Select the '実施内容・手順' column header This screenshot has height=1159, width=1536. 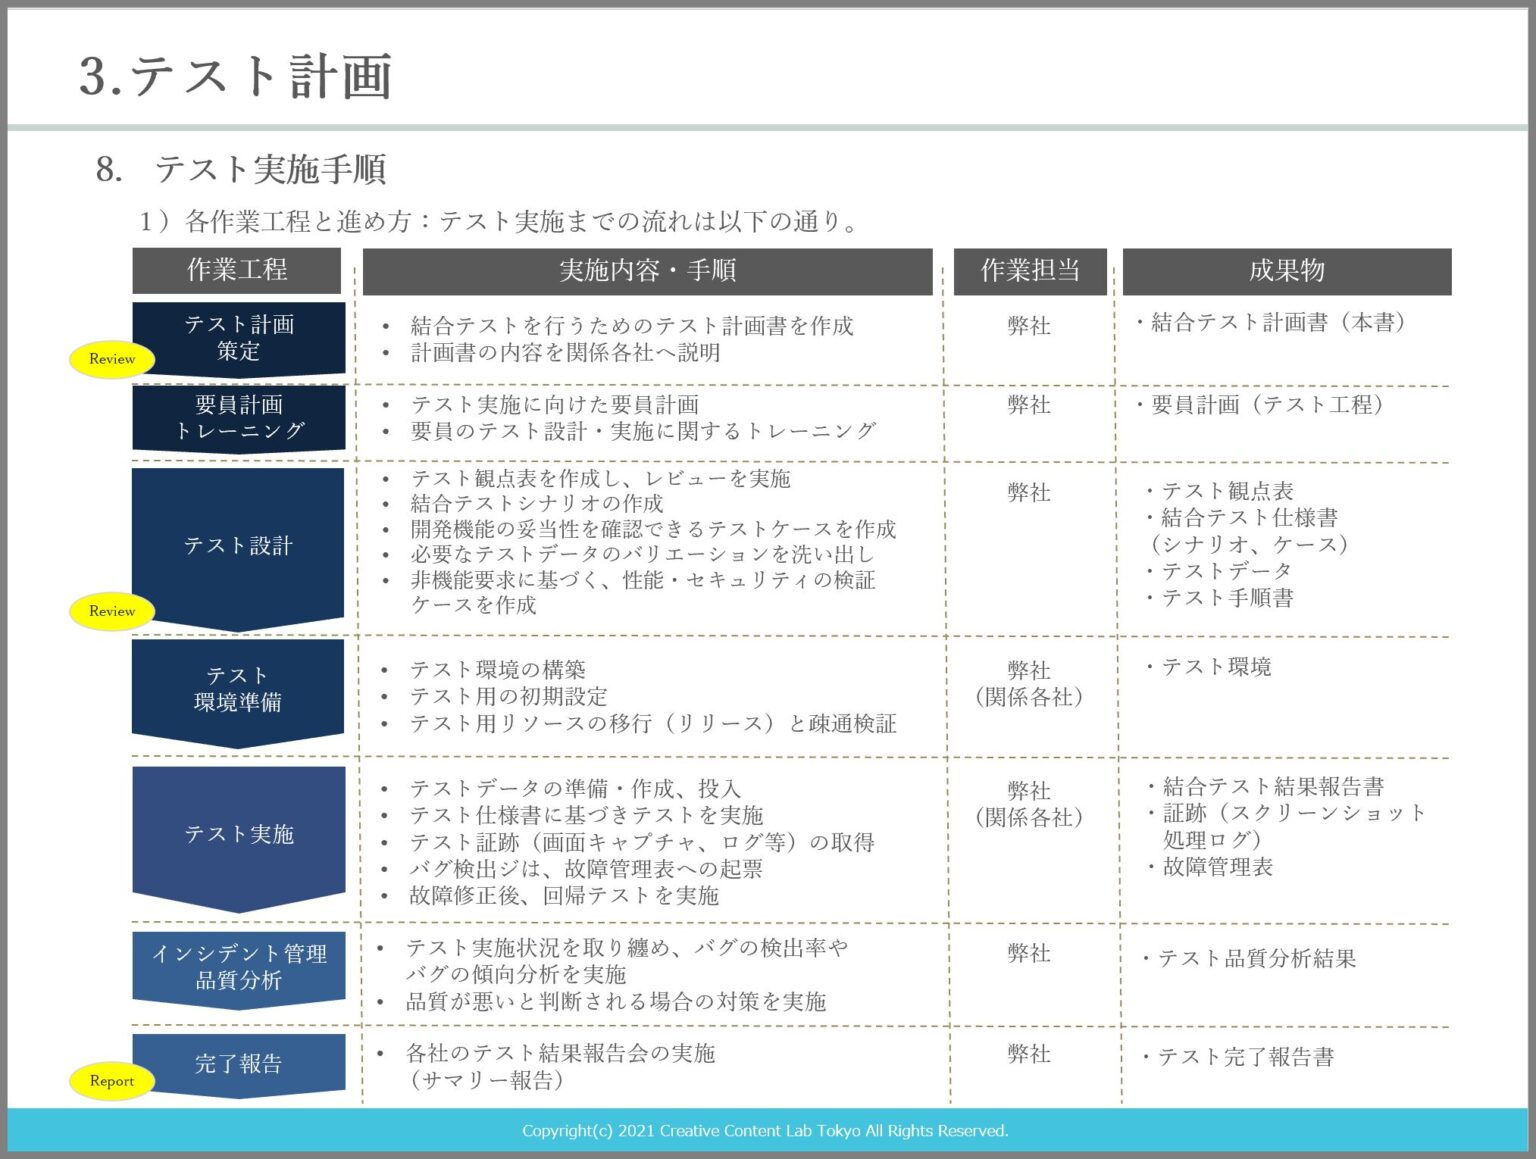click(x=647, y=271)
